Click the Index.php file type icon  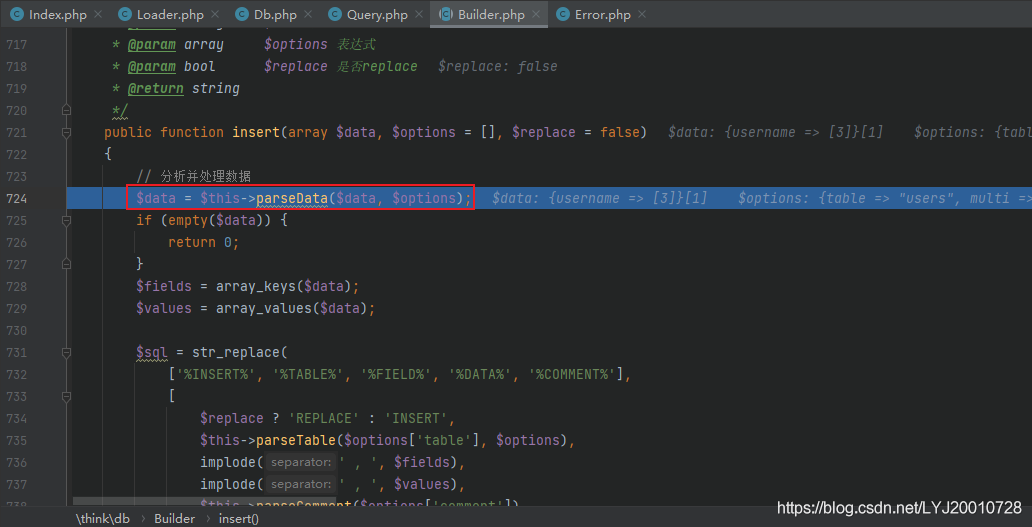pos(16,14)
